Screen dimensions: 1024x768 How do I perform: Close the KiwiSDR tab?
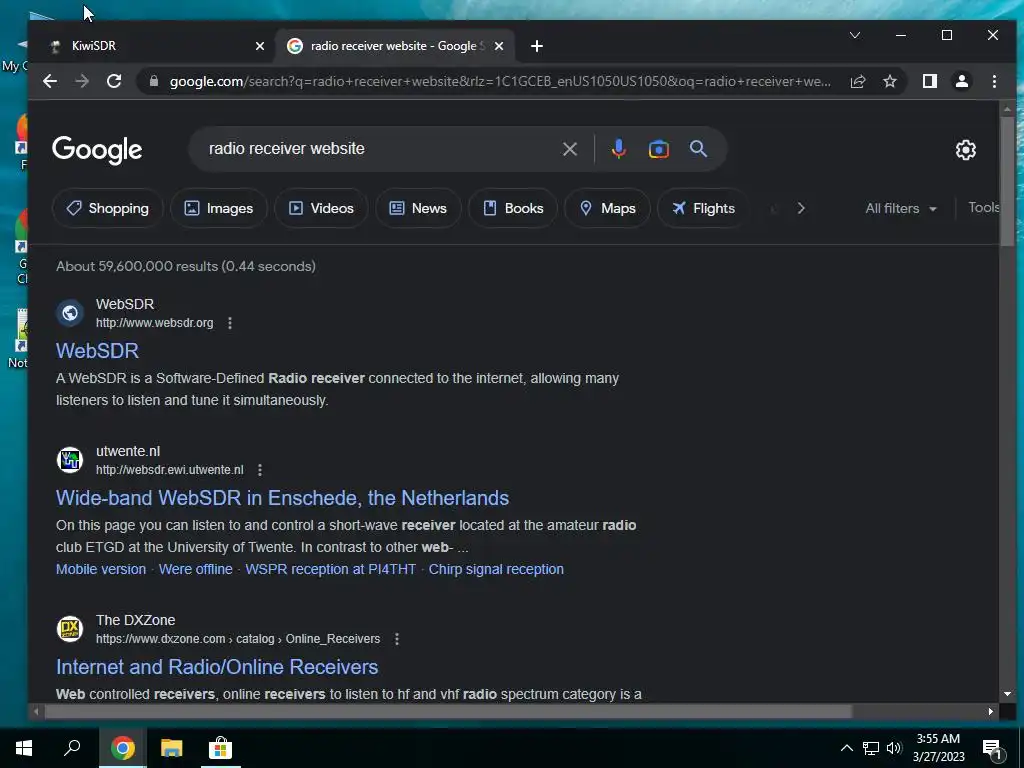pos(260,46)
